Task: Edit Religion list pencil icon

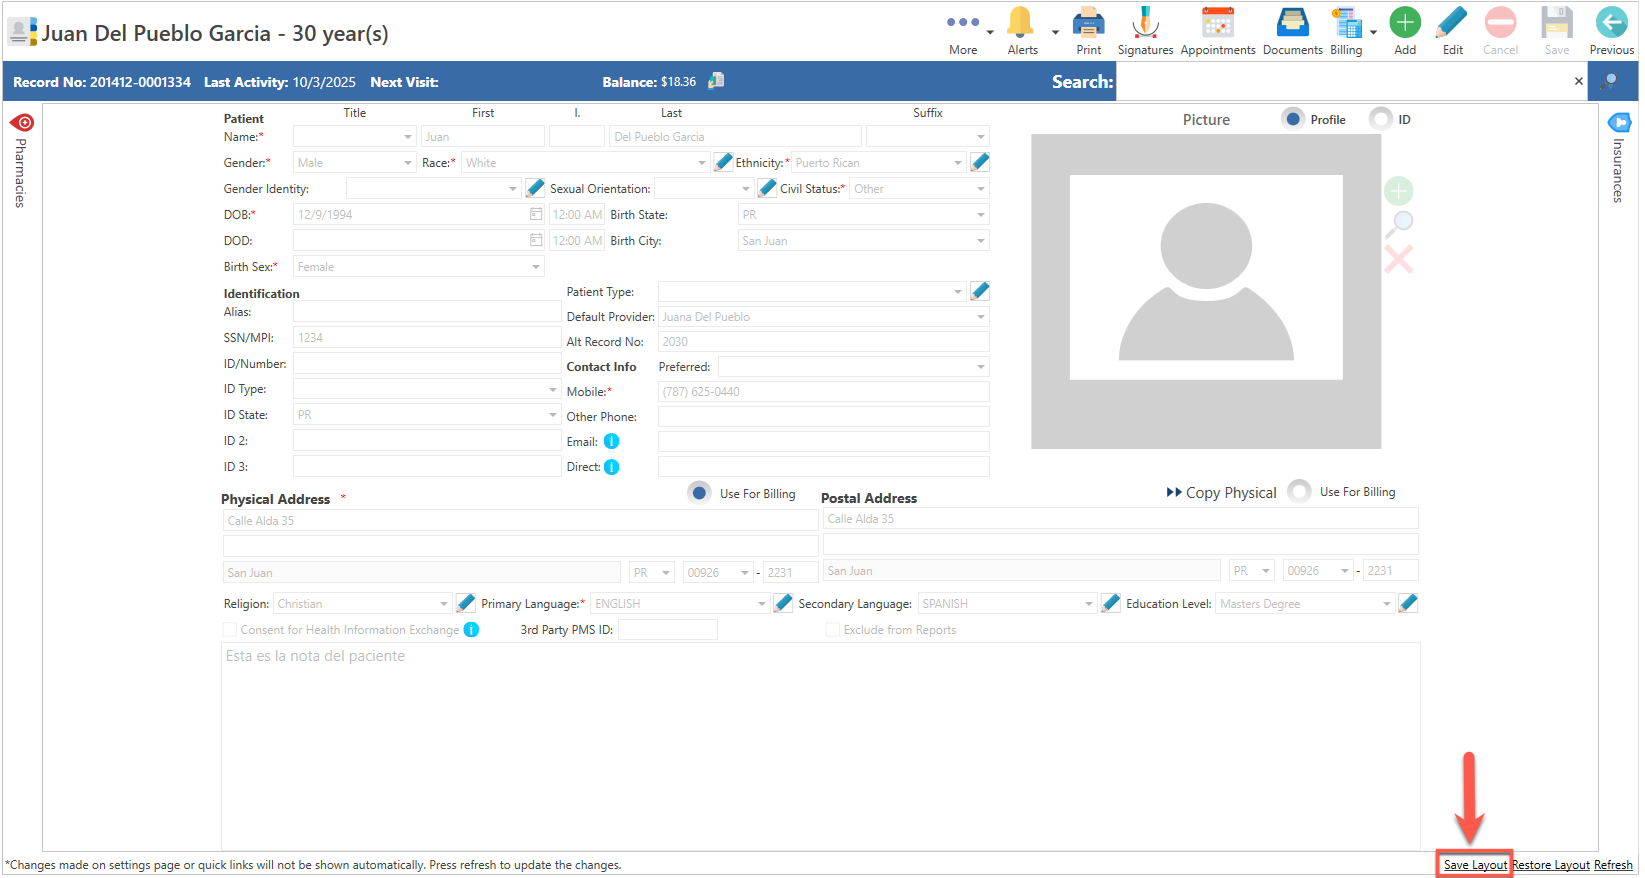Action: click(465, 603)
